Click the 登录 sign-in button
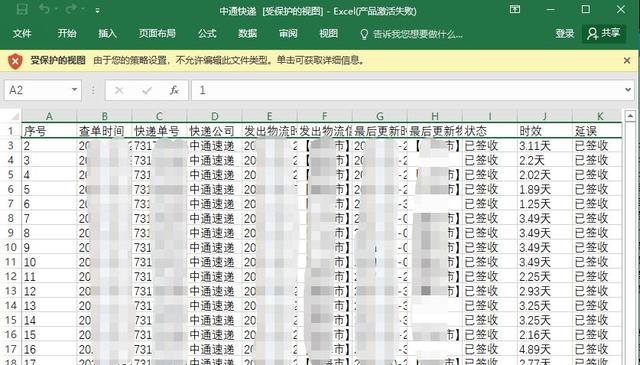This screenshot has height=365, width=640. coord(564,33)
